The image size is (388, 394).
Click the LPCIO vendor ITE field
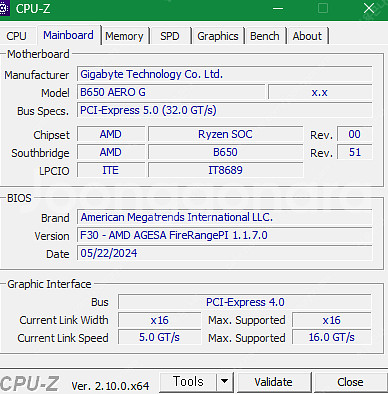(x=111, y=170)
